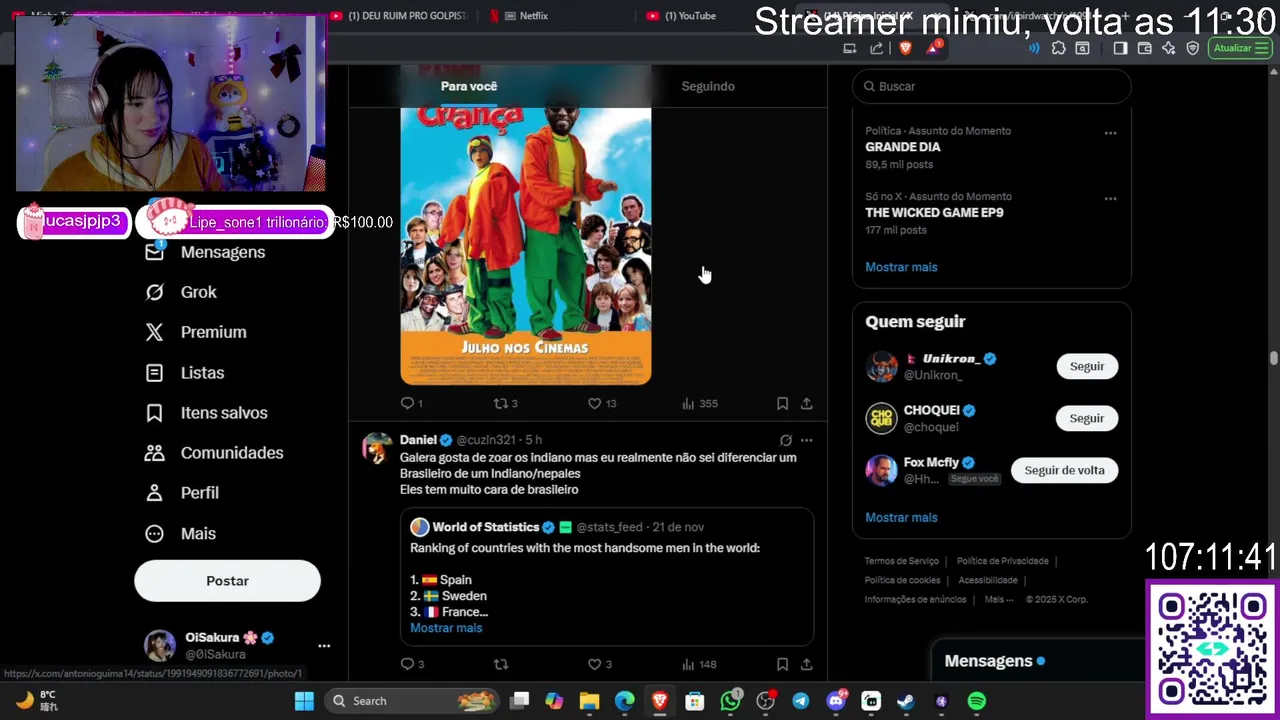Image resolution: width=1280 pixels, height=720 pixels.
Task: Open options for THE WICKED GAME trend
Action: click(1110, 199)
